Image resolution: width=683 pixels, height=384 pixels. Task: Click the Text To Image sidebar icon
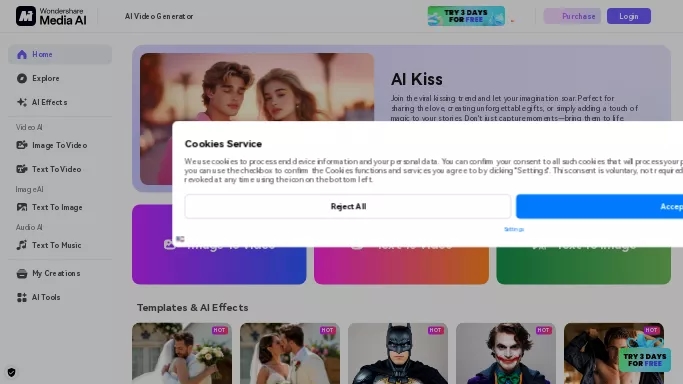[x=22, y=207]
